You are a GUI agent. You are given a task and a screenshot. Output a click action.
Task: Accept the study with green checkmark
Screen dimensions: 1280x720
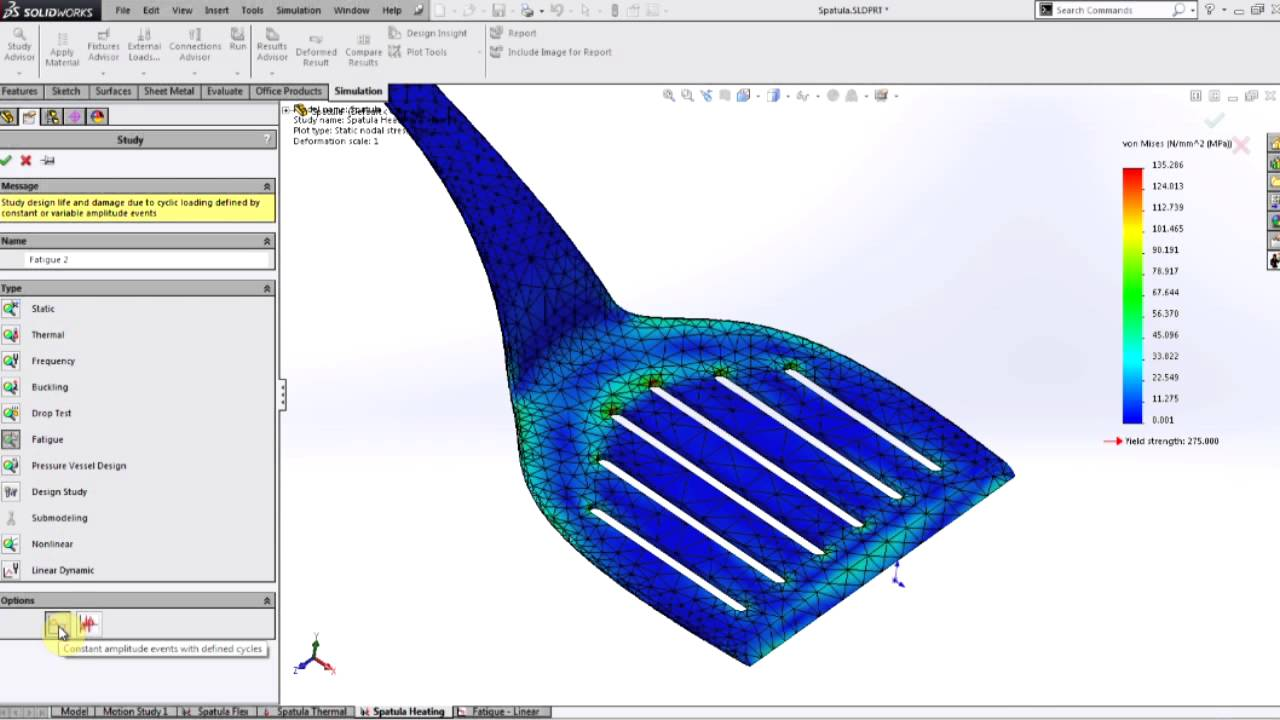(x=6, y=160)
